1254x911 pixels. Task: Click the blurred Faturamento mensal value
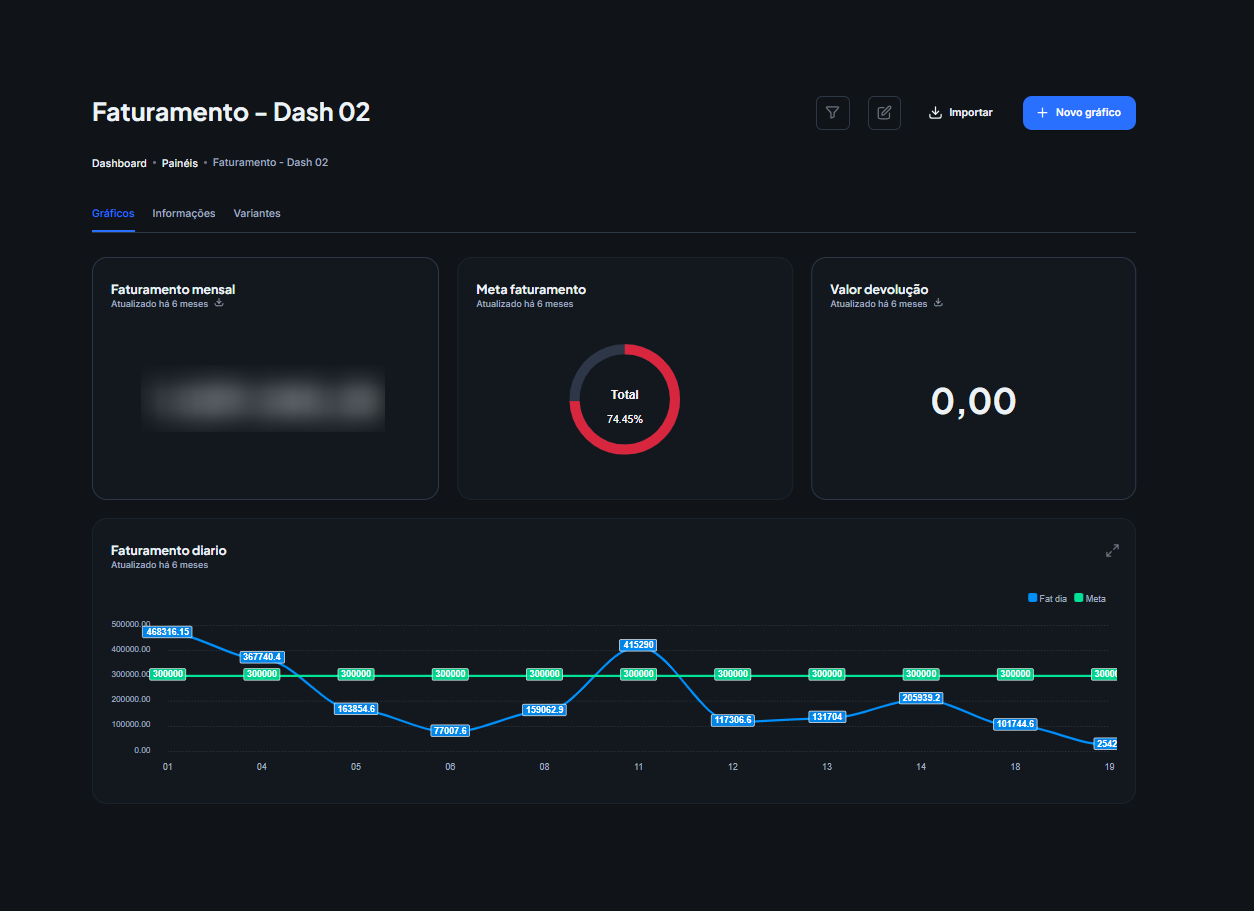(263, 399)
